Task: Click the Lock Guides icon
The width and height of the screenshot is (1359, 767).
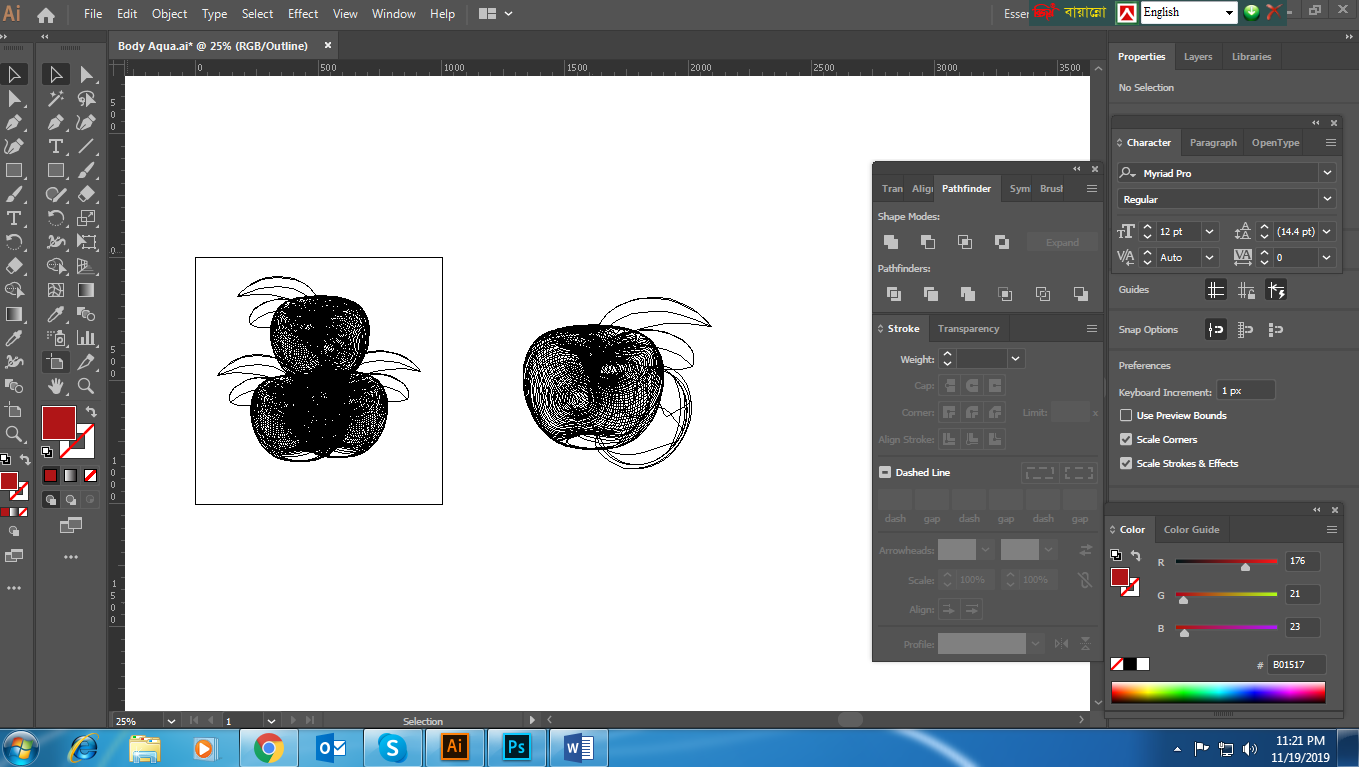Action: point(1246,290)
